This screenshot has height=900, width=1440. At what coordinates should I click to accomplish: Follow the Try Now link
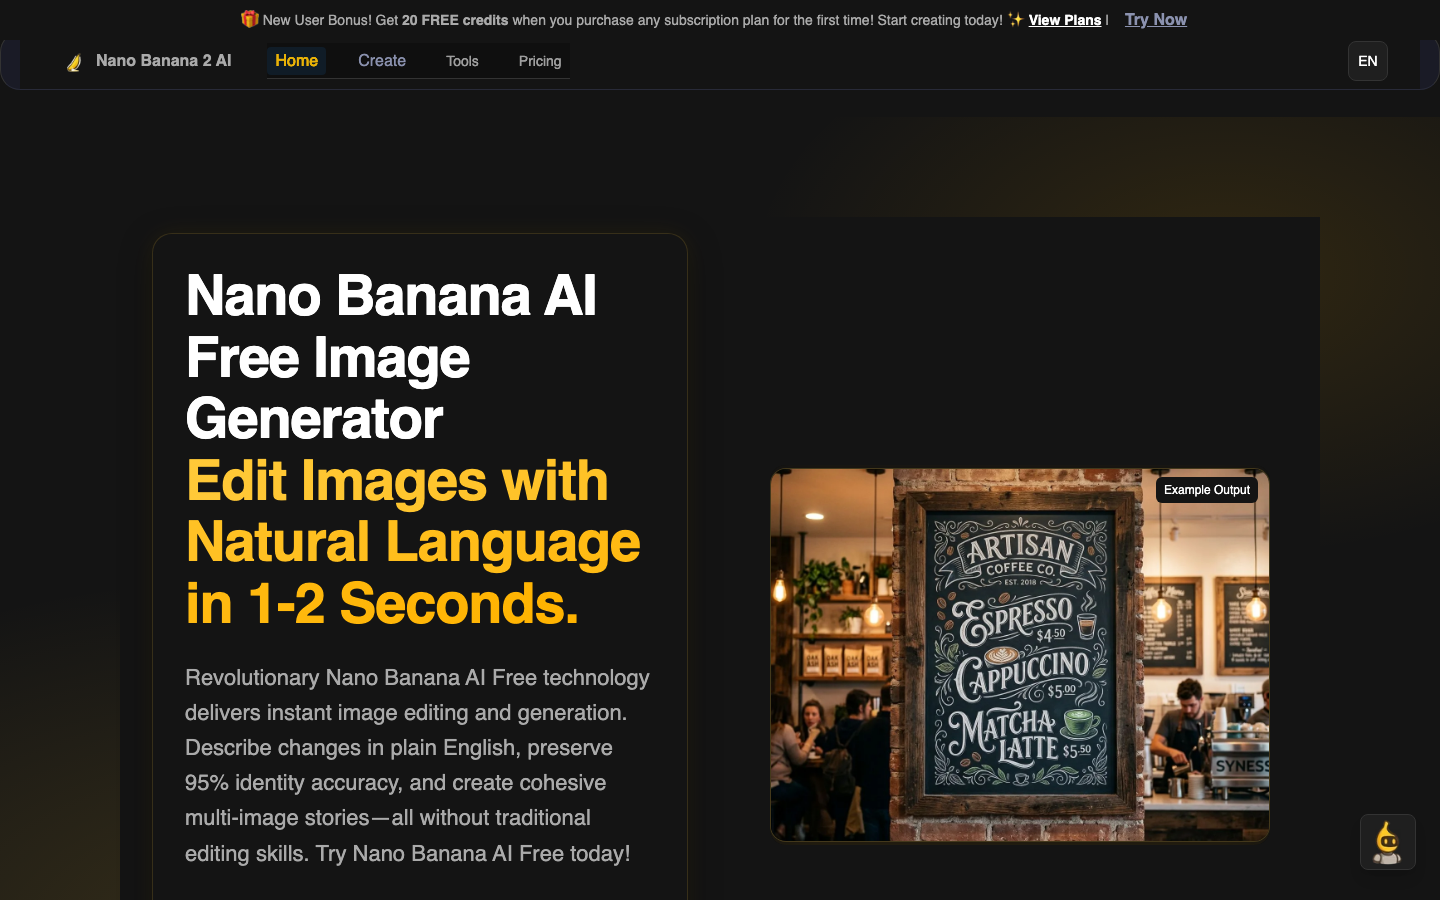[1155, 19]
